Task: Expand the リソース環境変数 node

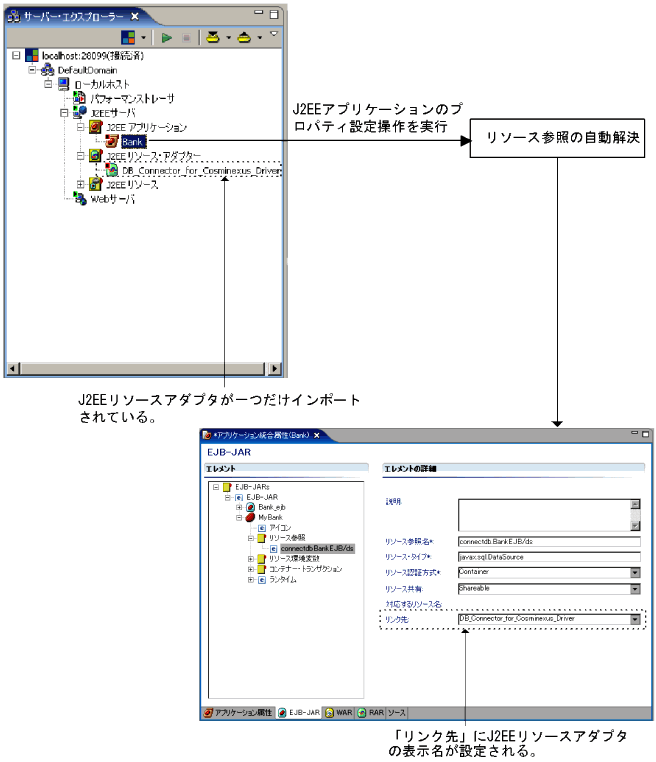Action: 251,559
